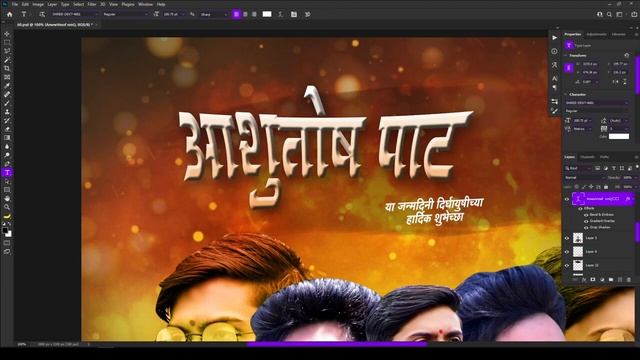The image size is (640, 360).
Task: Select the Healing Brush tool
Action: click(x=7, y=94)
